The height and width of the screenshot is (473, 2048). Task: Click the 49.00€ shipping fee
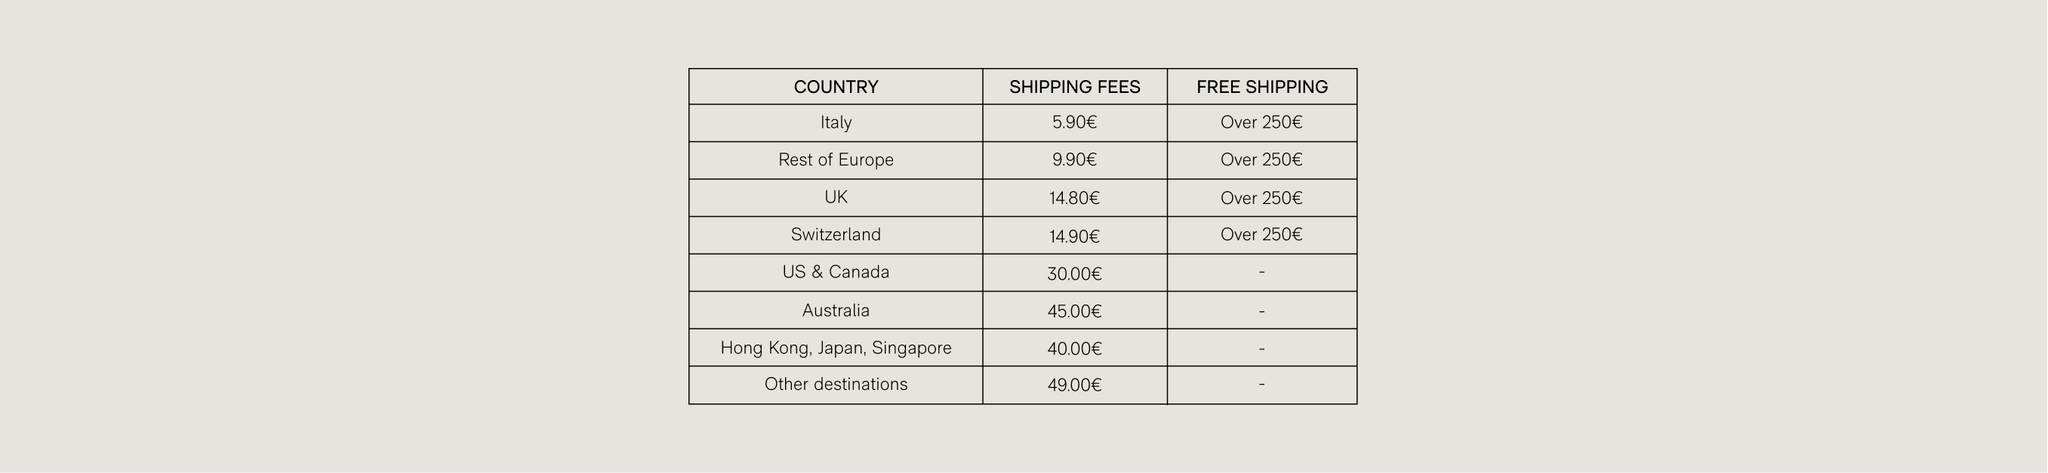coord(1074,385)
